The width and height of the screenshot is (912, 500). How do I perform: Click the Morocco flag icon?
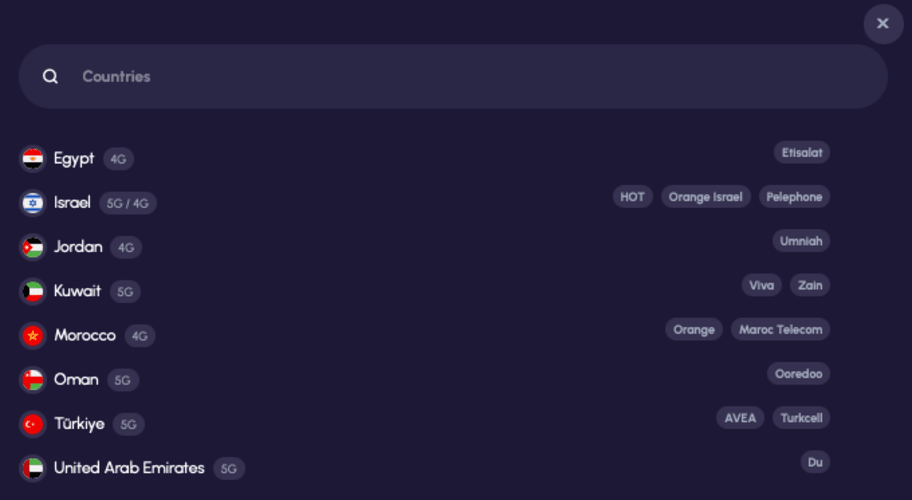click(x=33, y=335)
